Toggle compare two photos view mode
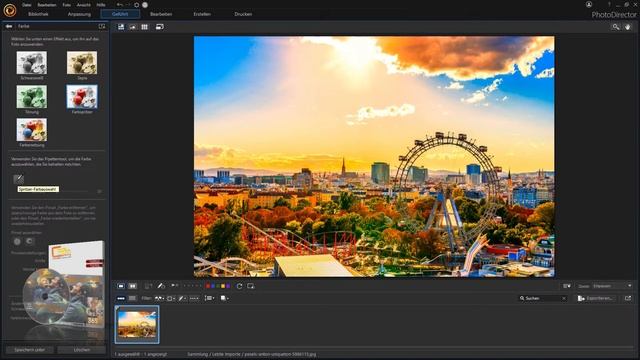640x360 pixels. coord(133,286)
